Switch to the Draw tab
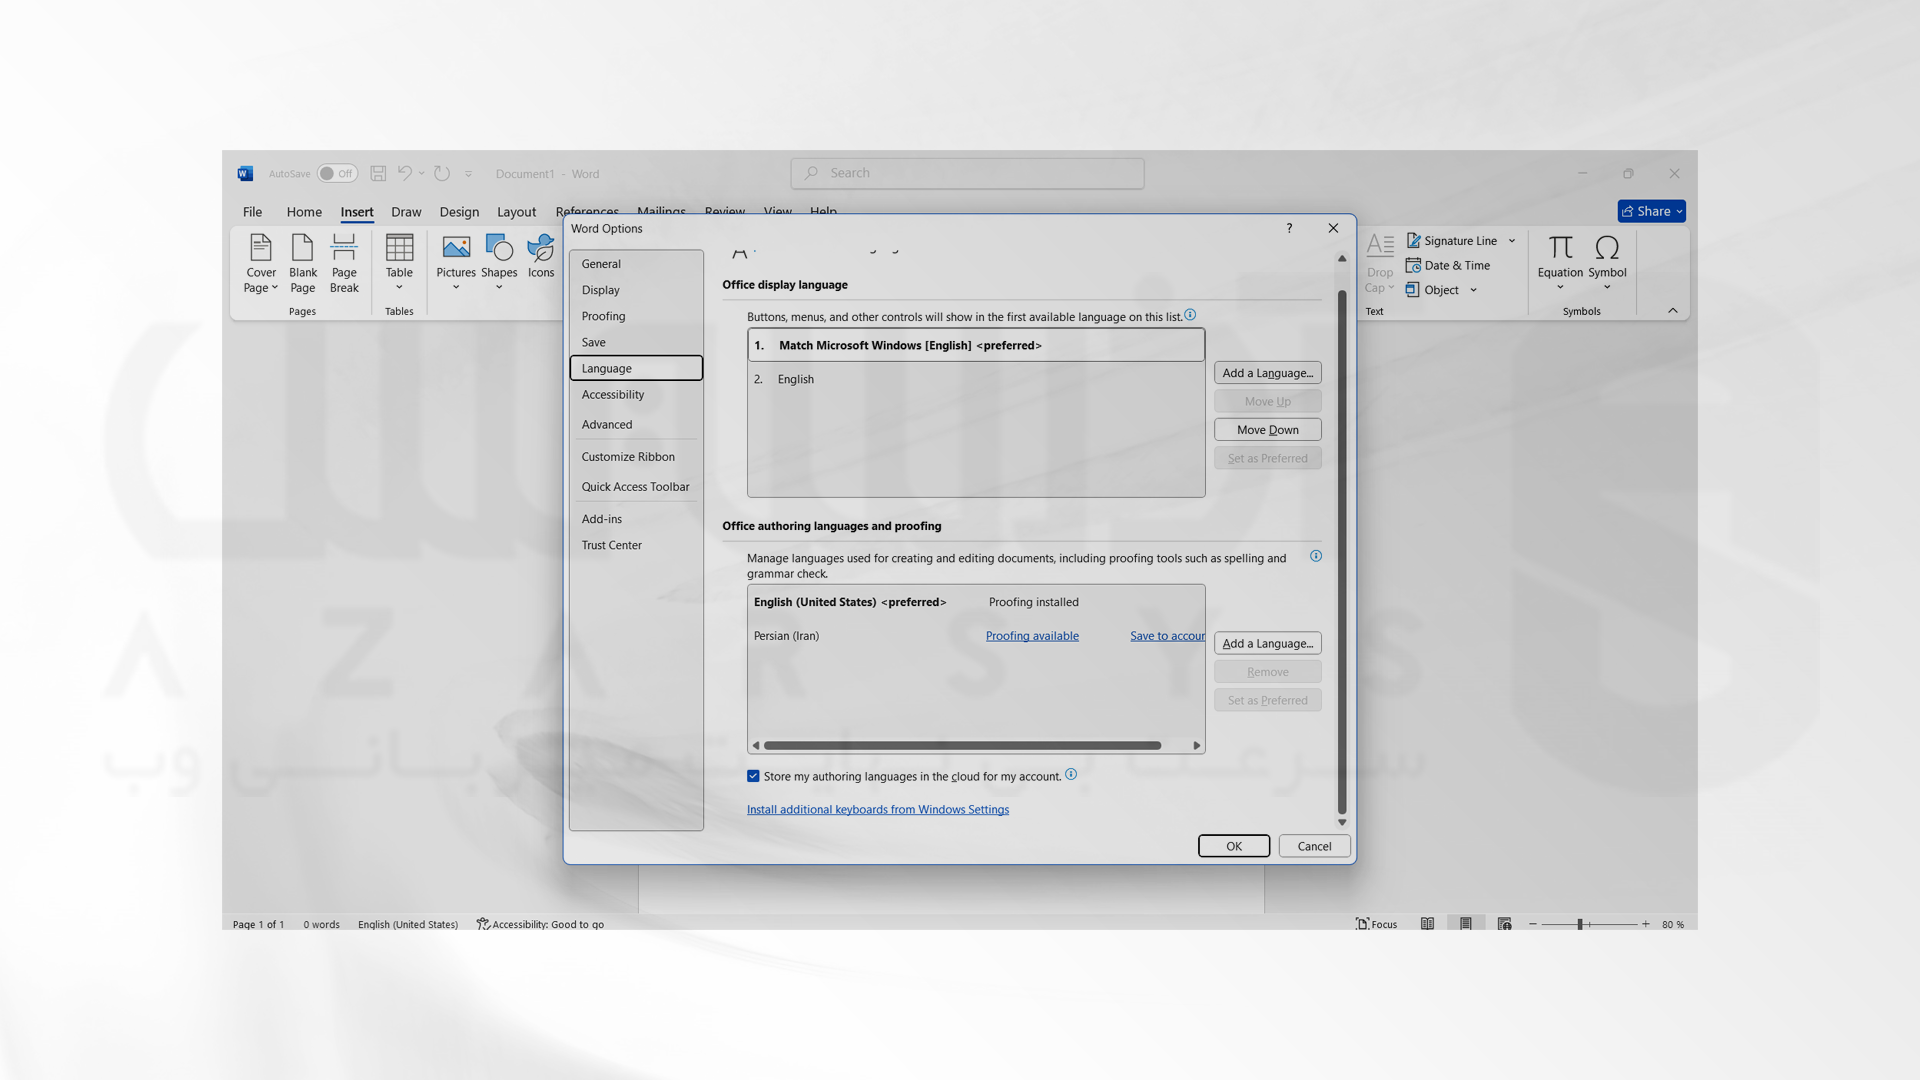Screen dimensions: 1920x1080 pyautogui.click(x=406, y=212)
